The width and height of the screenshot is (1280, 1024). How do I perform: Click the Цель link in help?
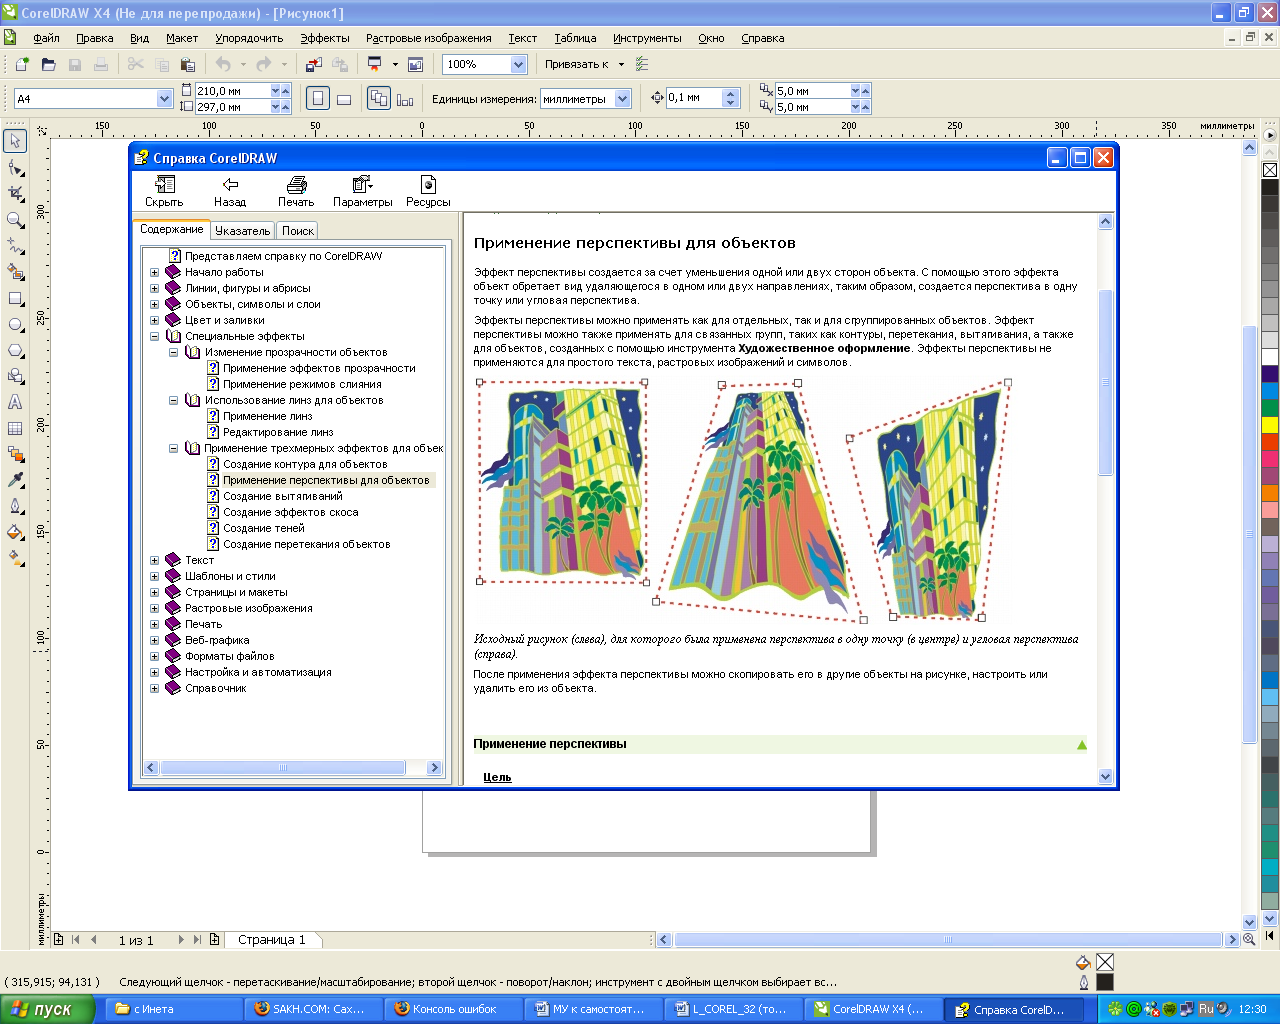pos(497,777)
